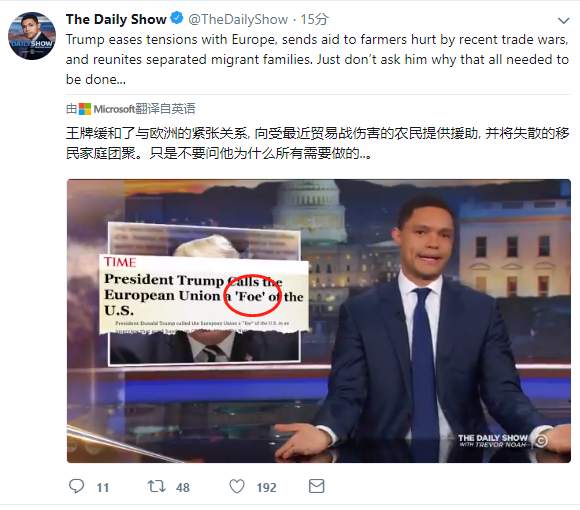Screen dimensions: 580x510
Task: Like the tweet with the heart icon
Action: [237, 486]
